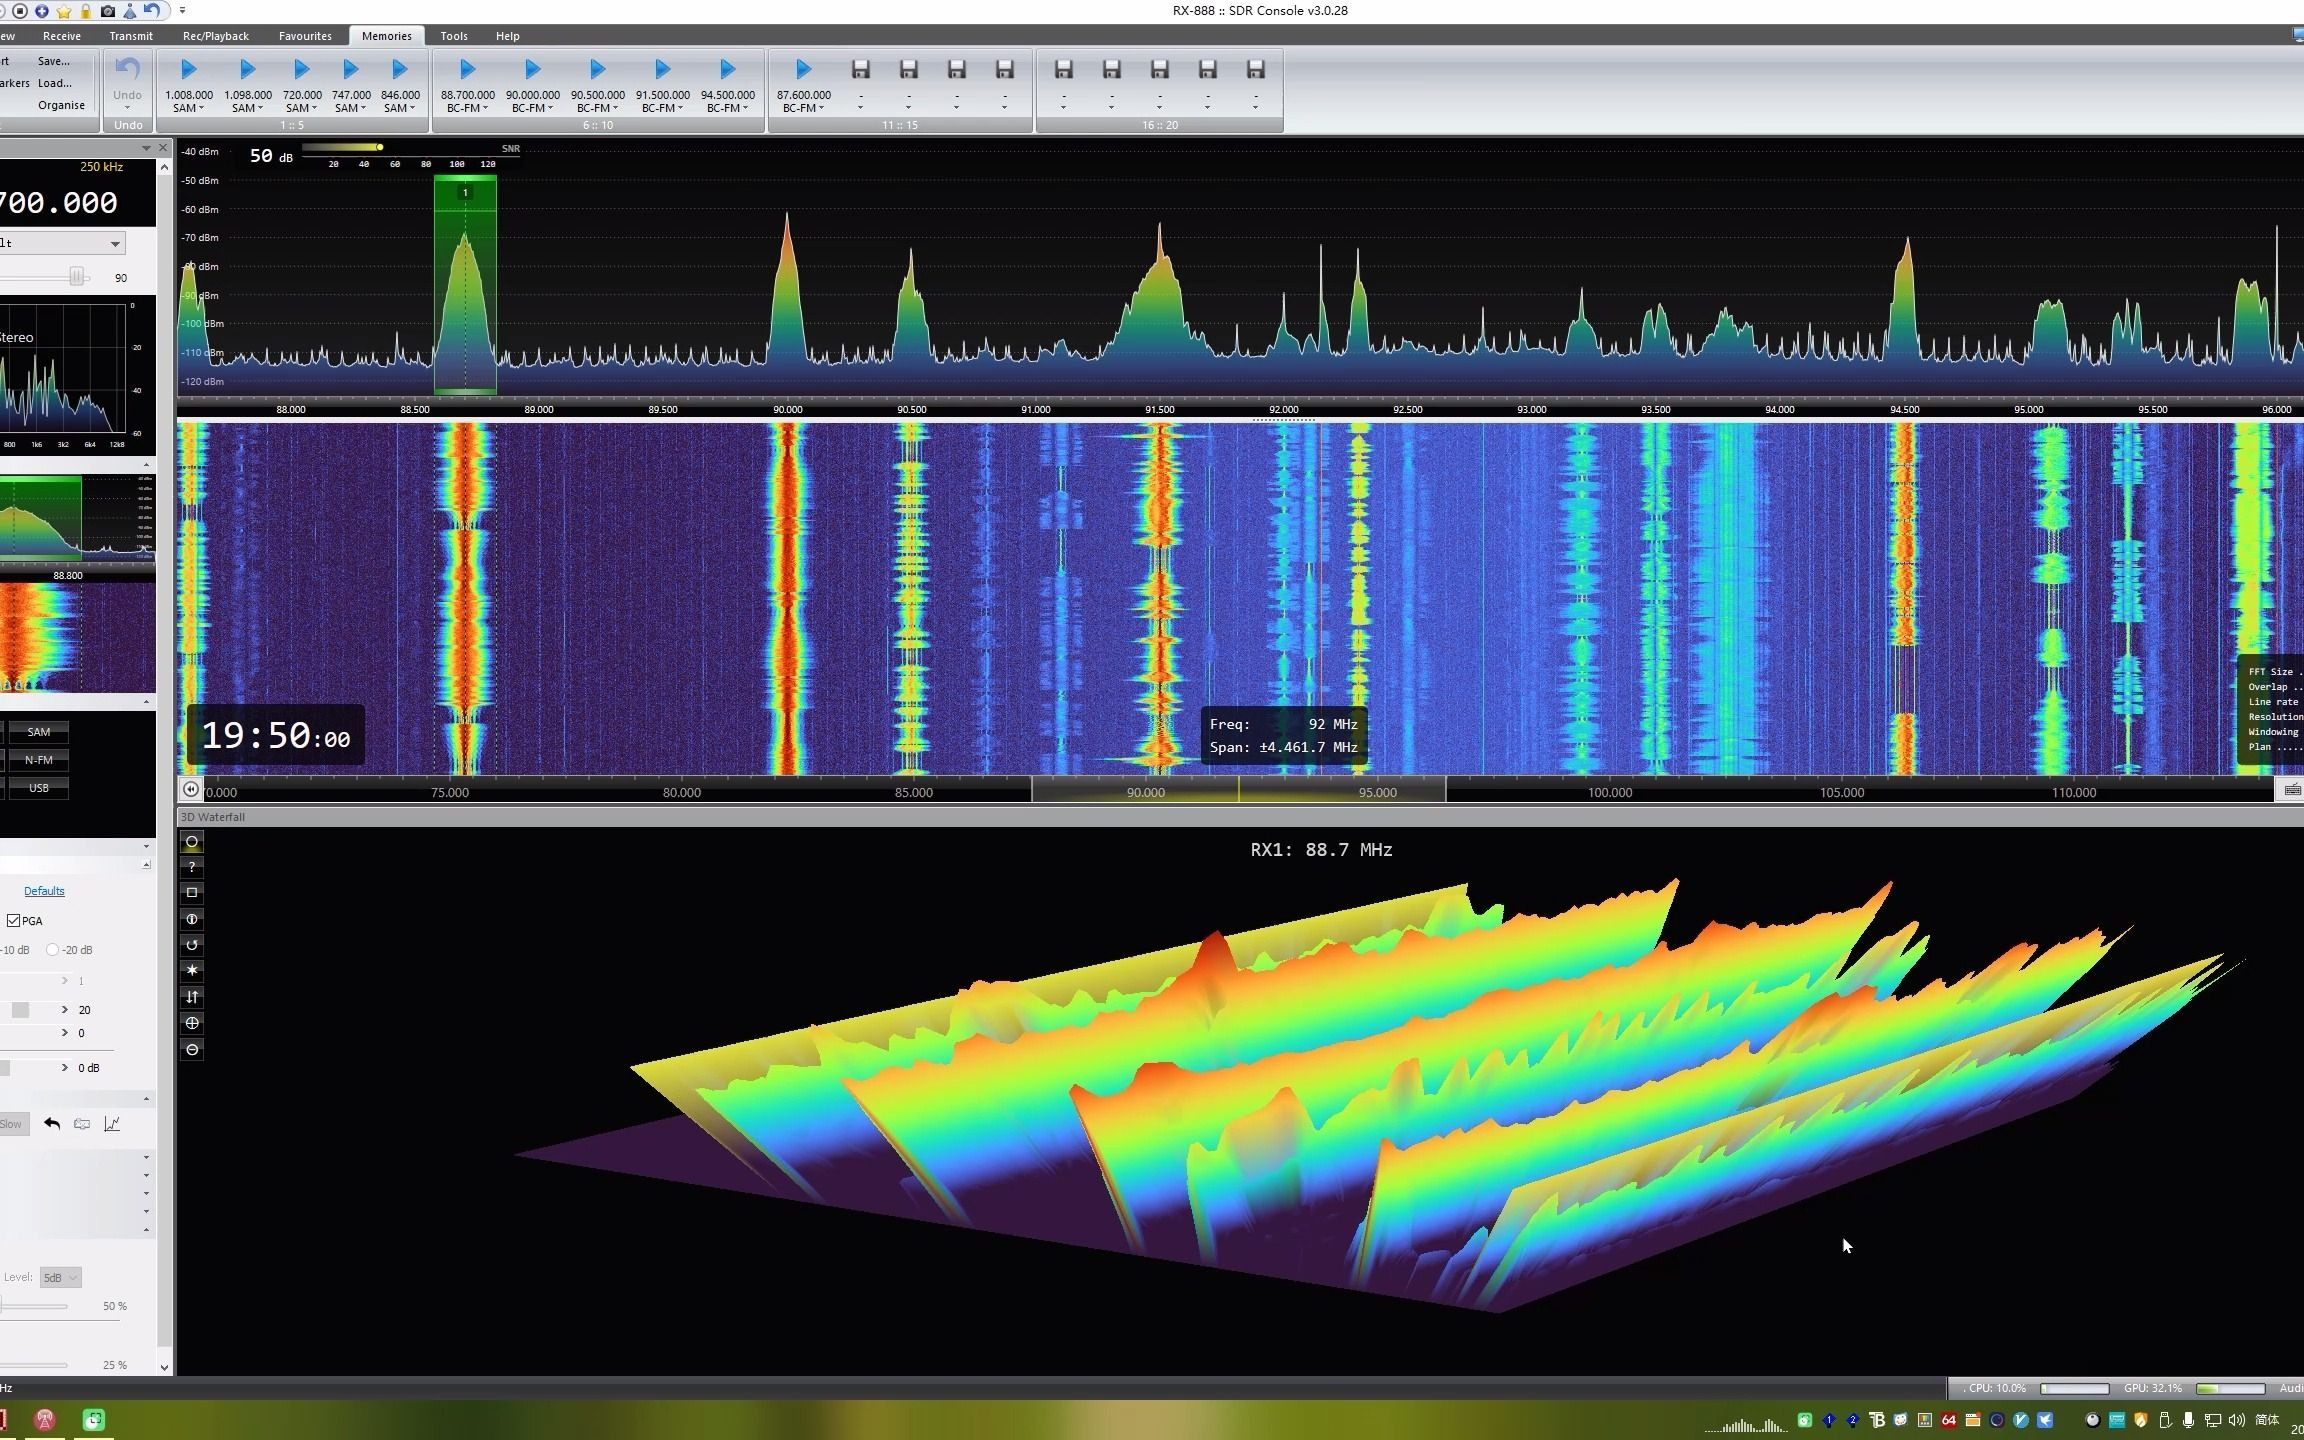This screenshot has height=1440, width=2304.
Task: Click the zoom-out minus icon in 3D Waterfall toolbar
Action: [192, 1049]
